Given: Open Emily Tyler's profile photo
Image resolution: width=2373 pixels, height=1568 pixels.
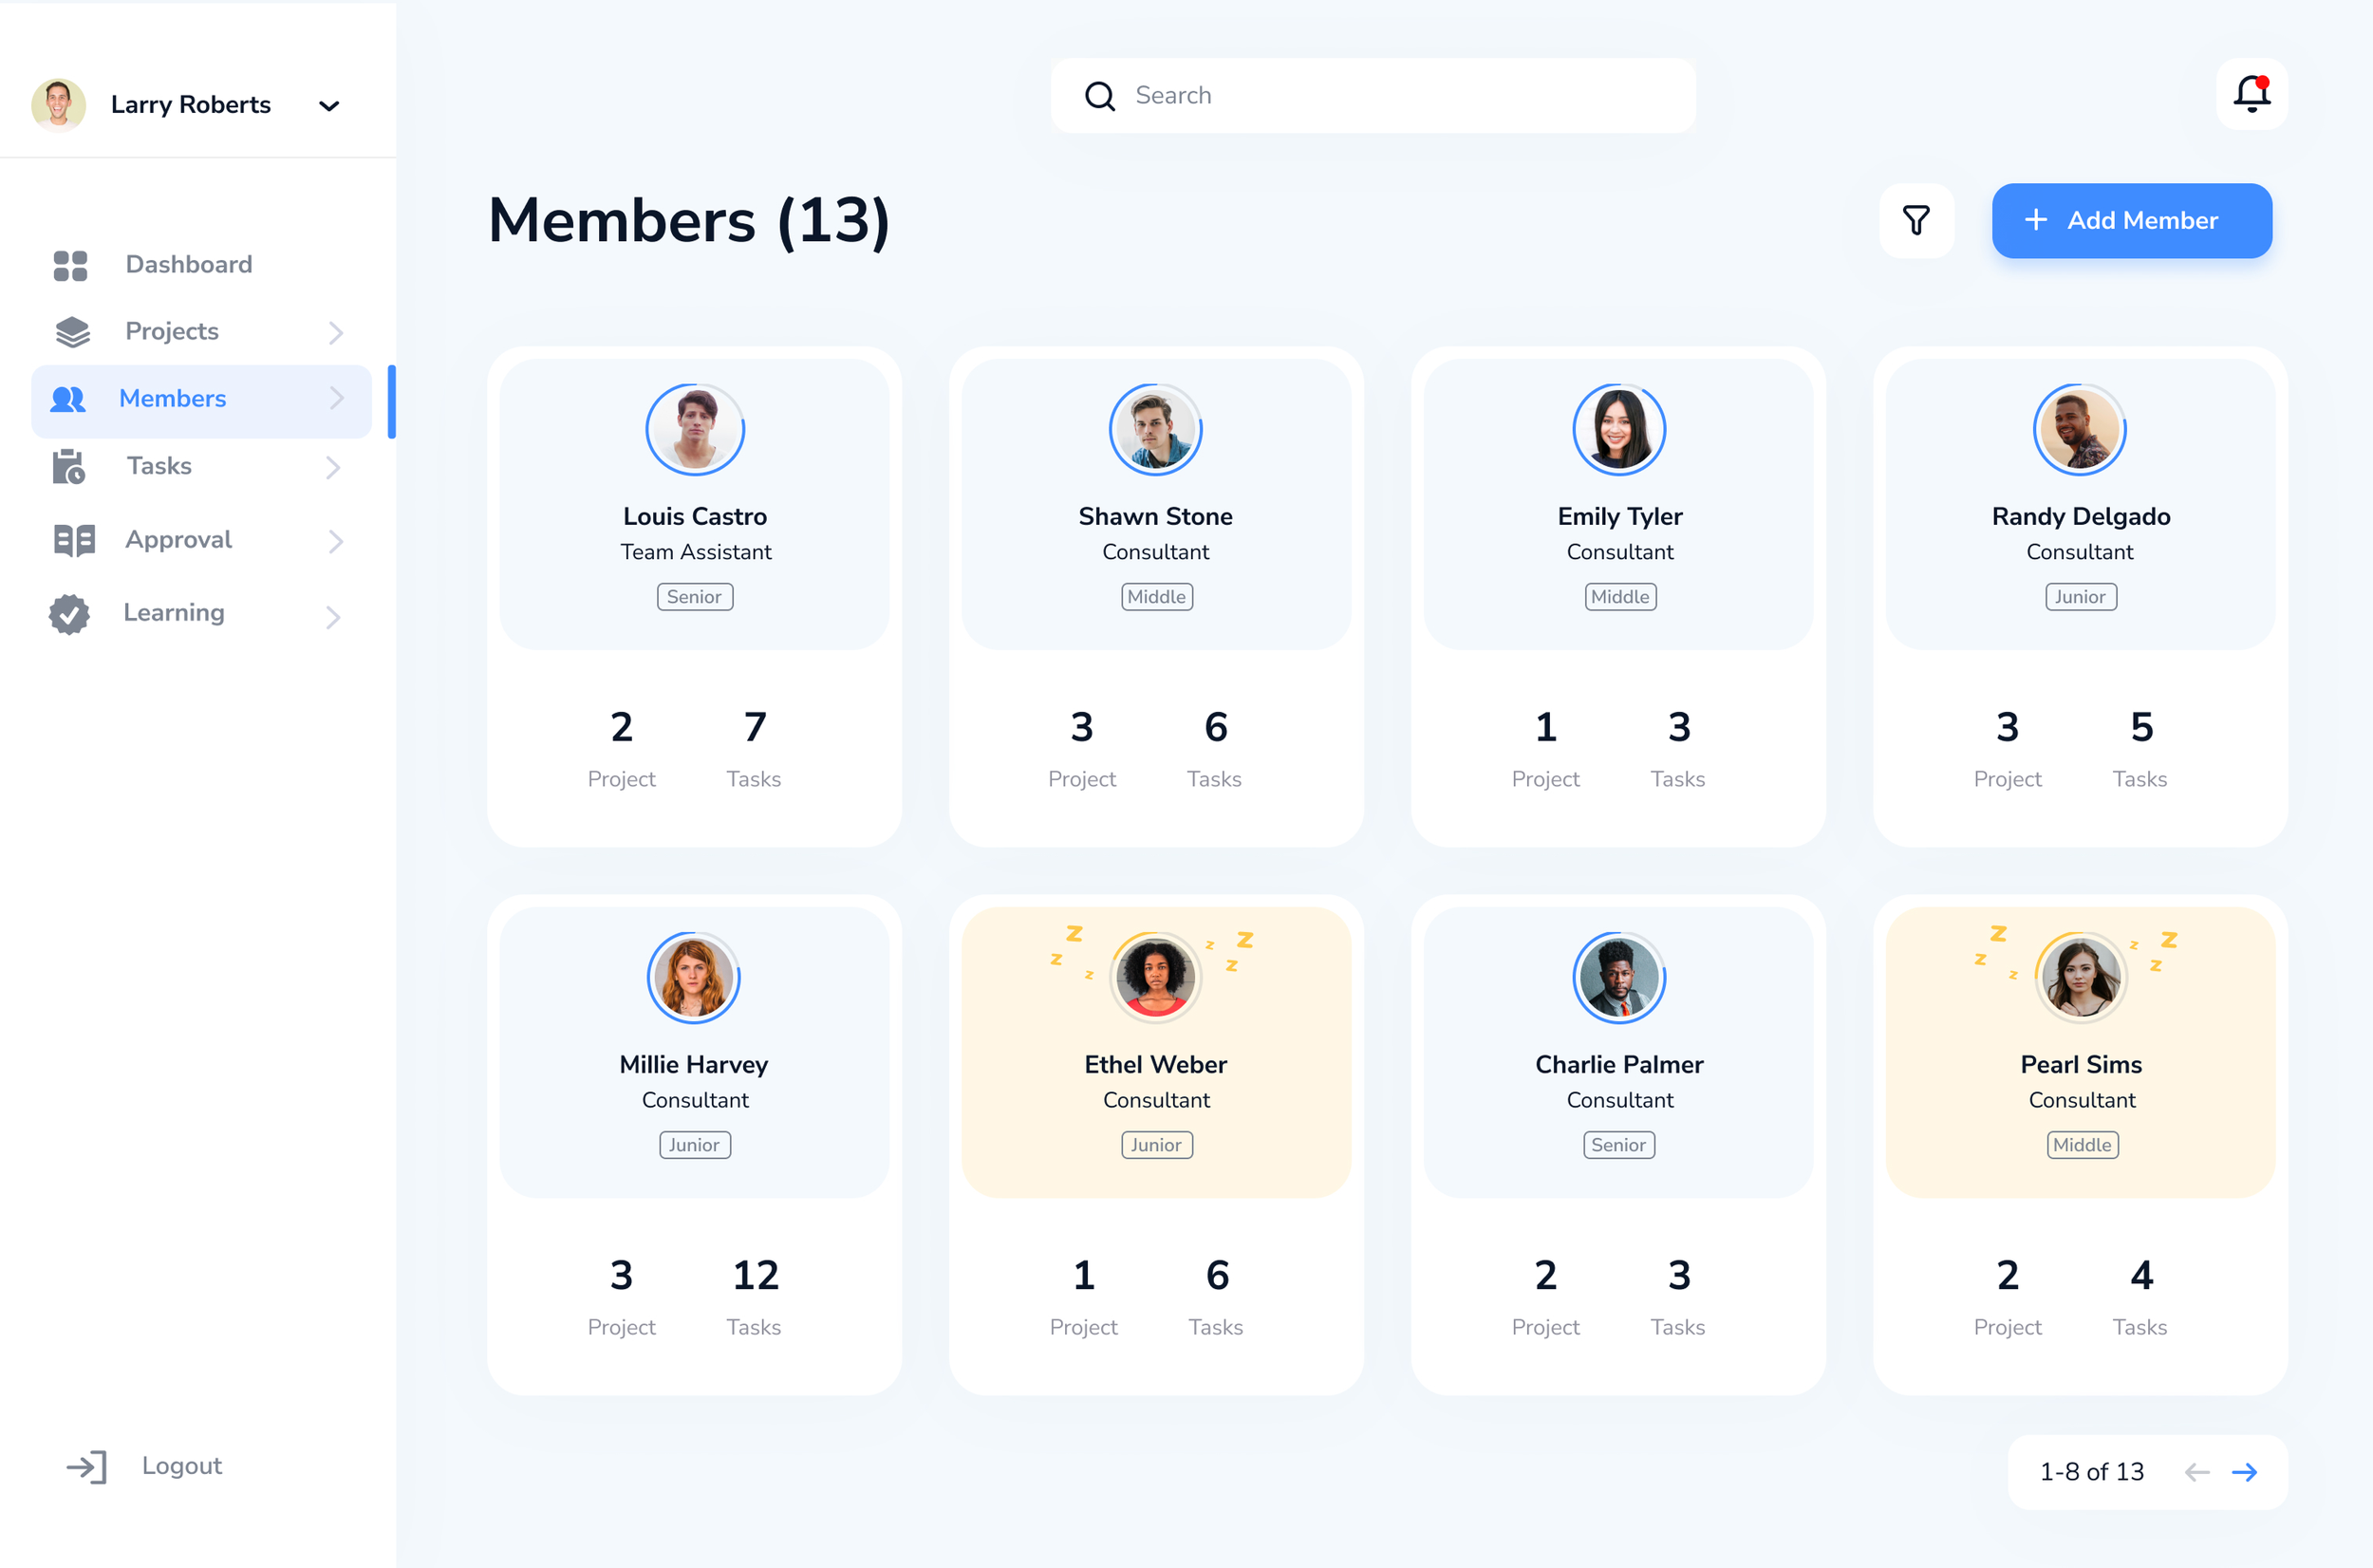Looking at the screenshot, I should tap(1618, 429).
